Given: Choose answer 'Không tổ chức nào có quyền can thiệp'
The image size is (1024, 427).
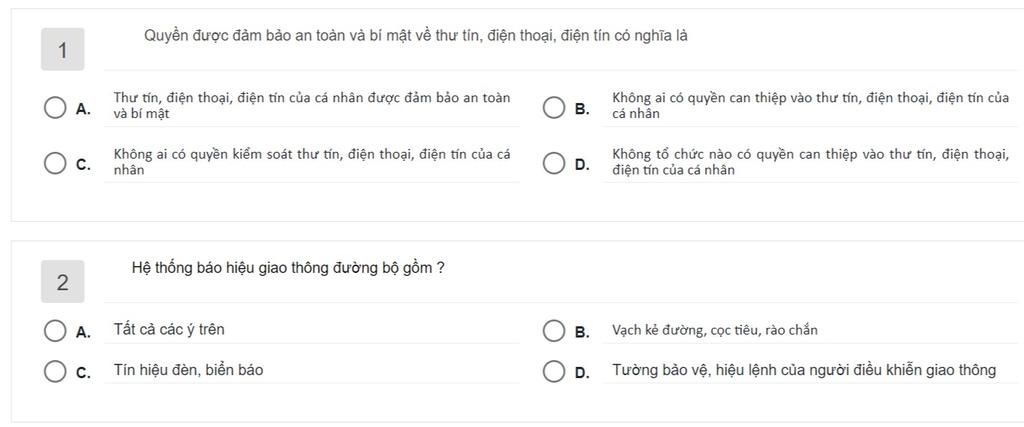Looking at the screenshot, I should pos(810,163).
